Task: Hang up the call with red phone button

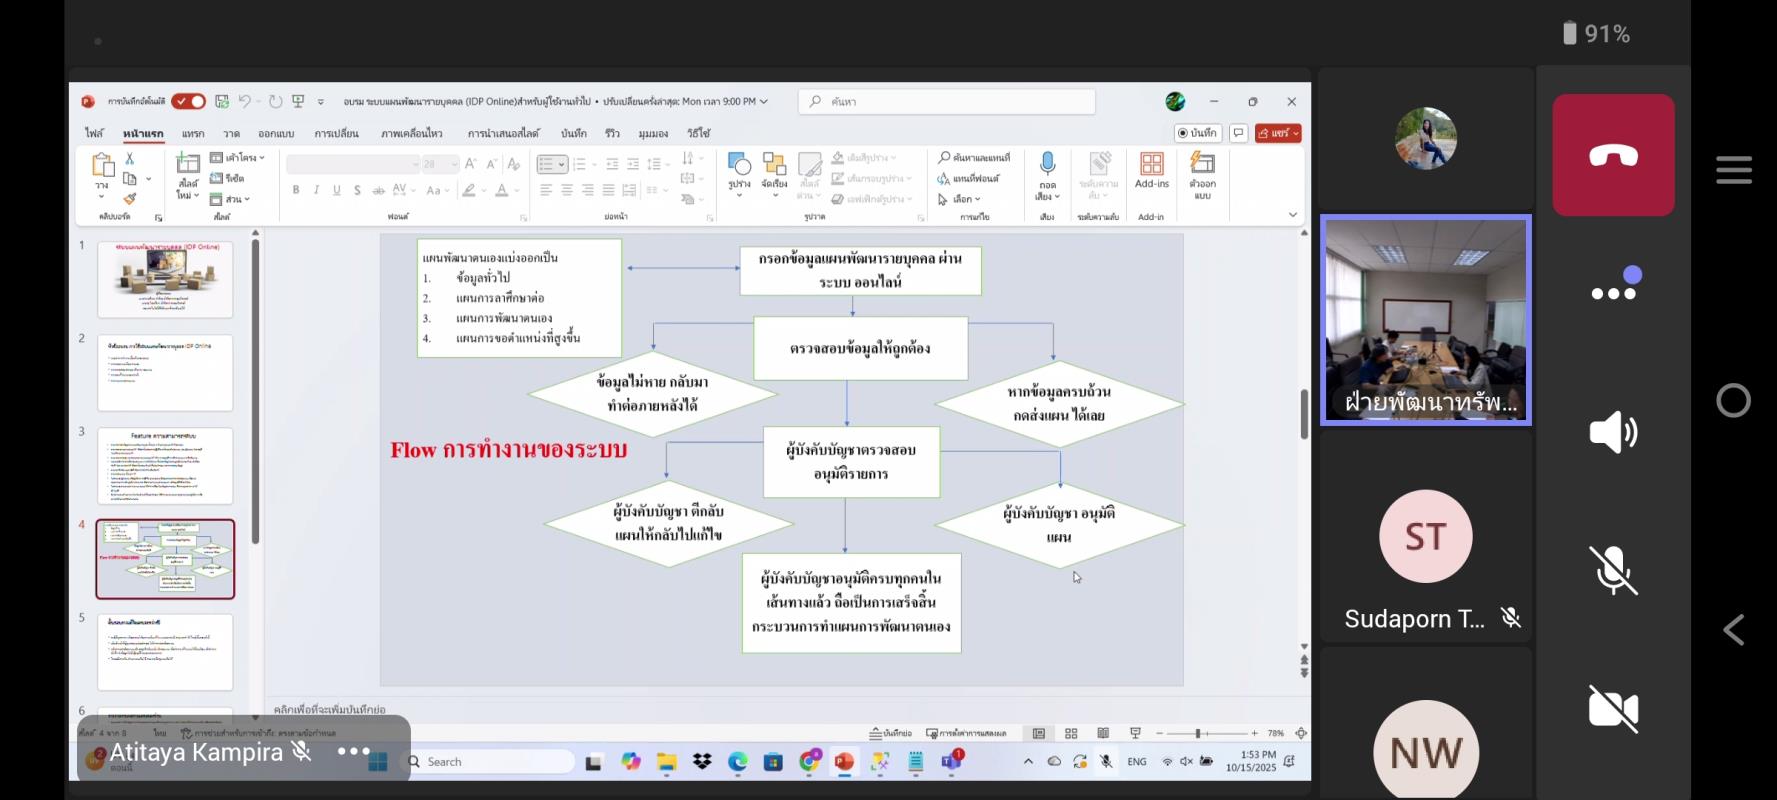Action: [1612, 155]
